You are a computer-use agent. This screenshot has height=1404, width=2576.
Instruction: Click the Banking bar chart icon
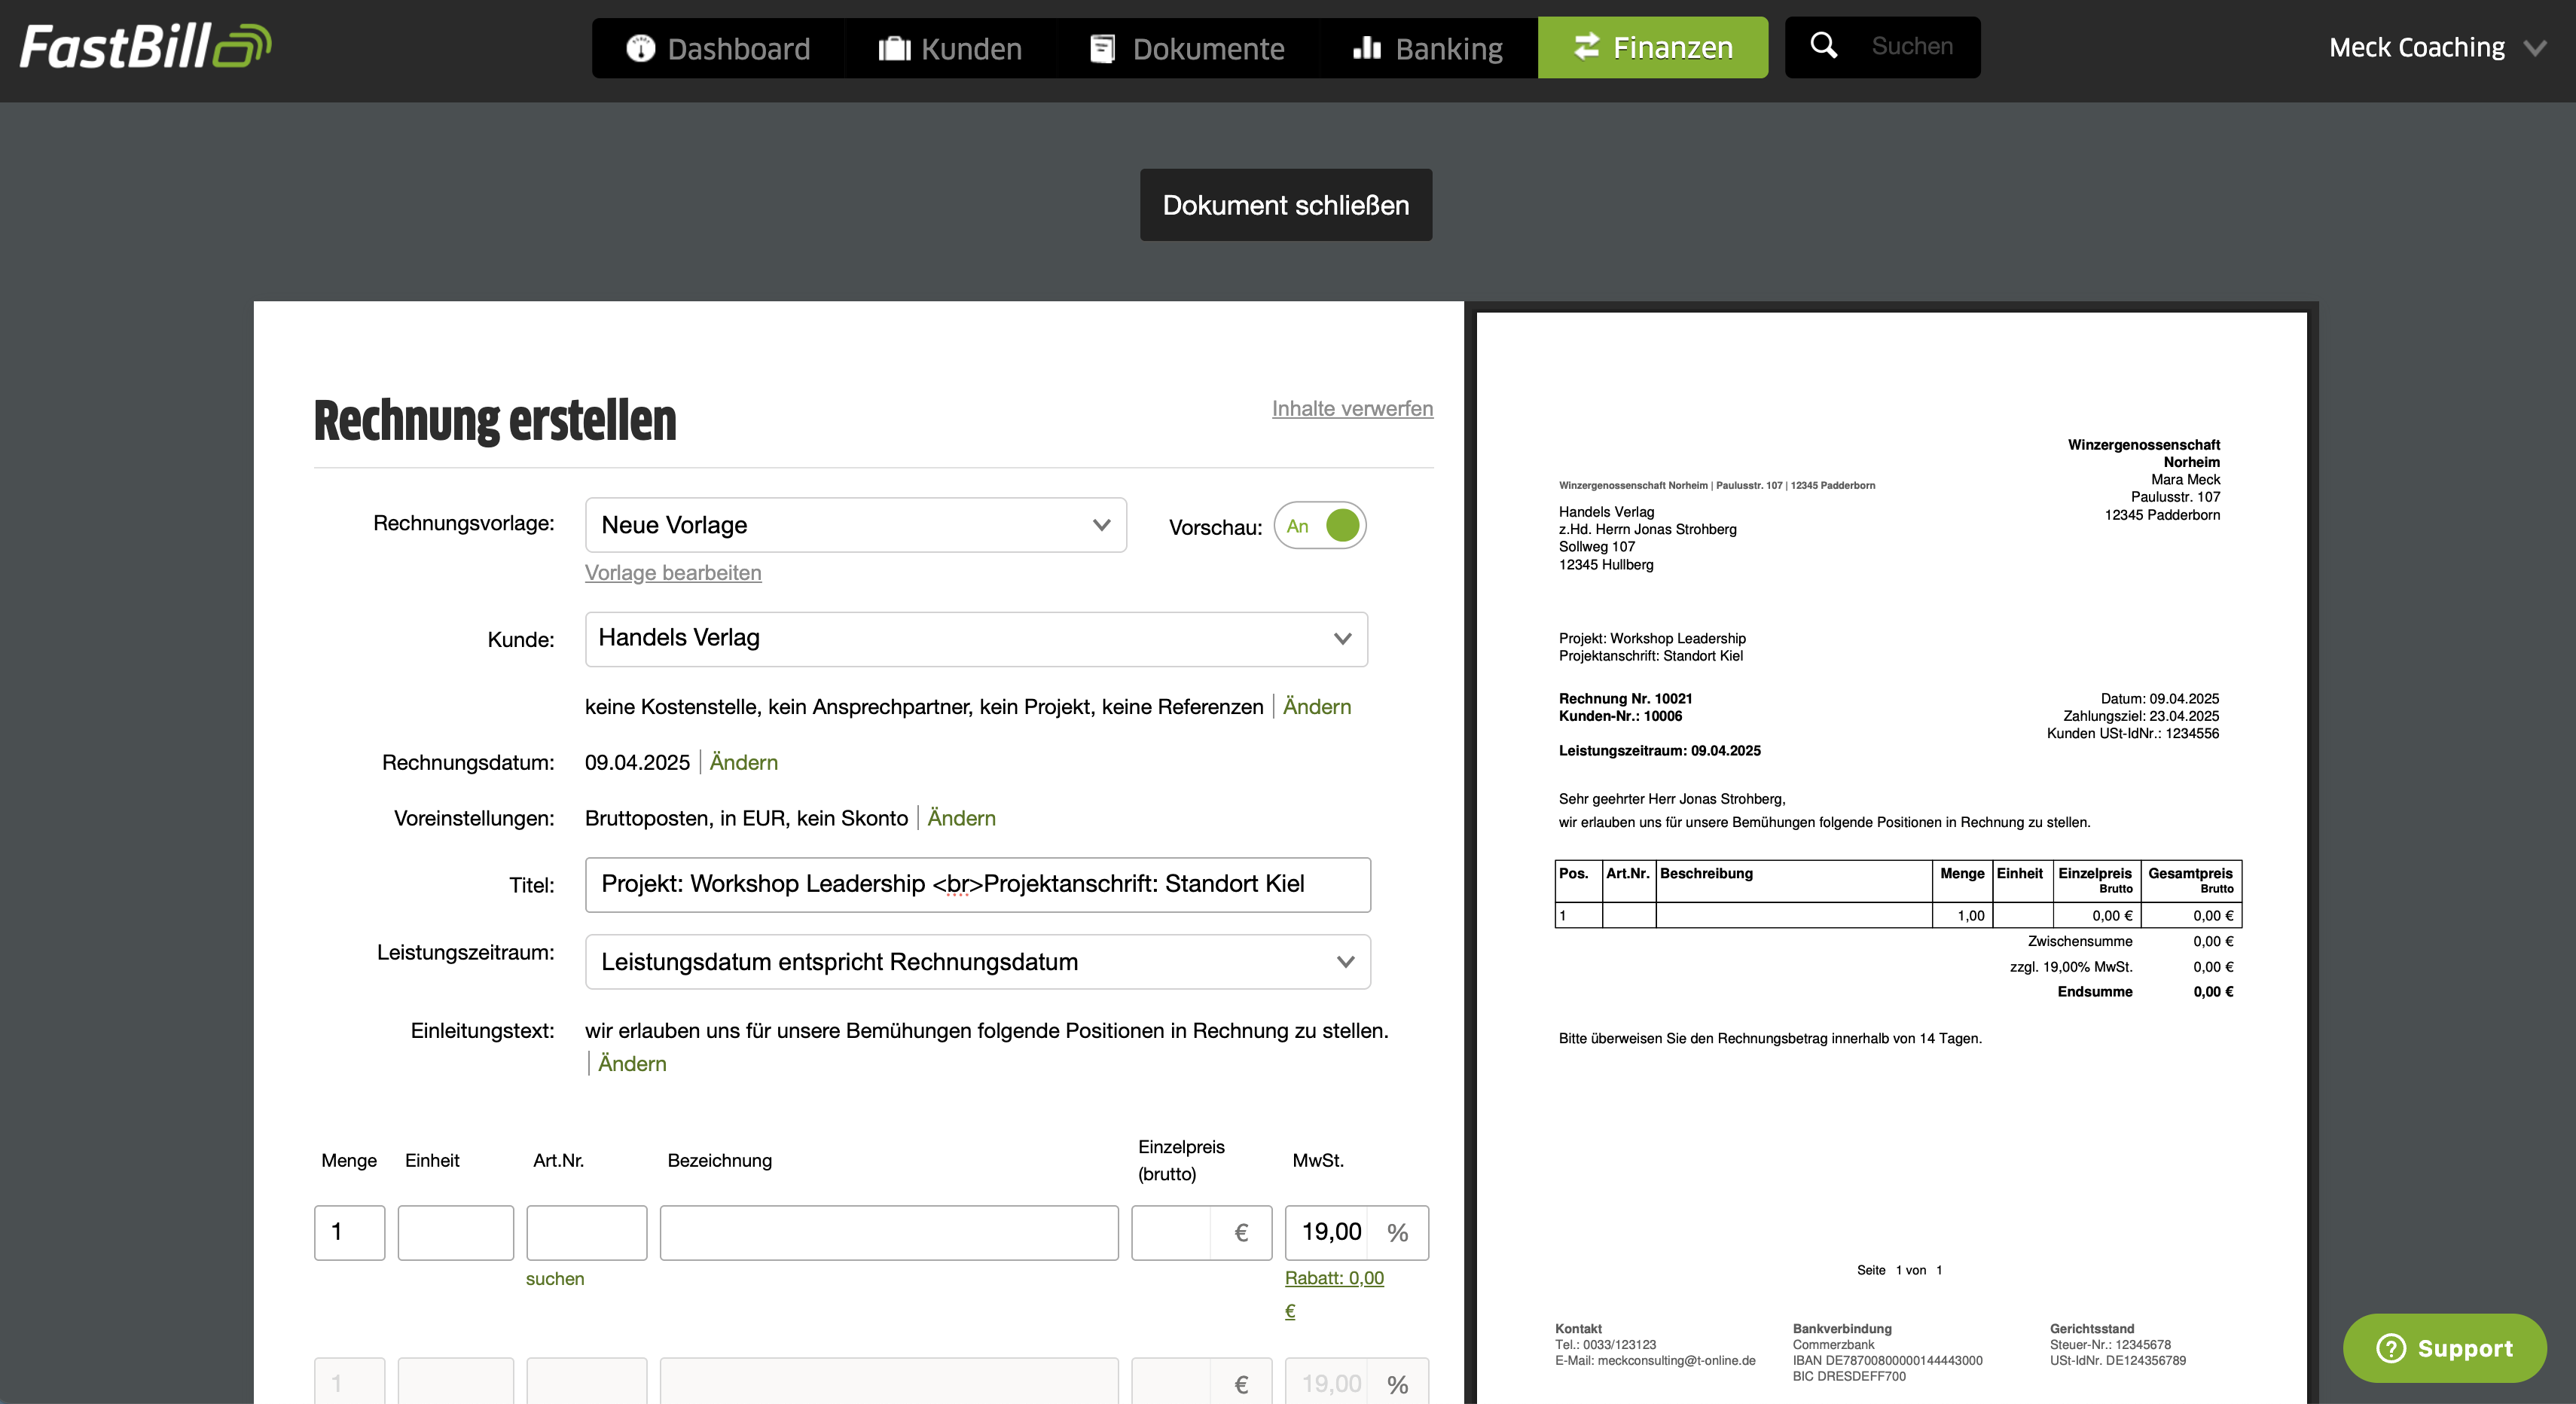[1367, 47]
